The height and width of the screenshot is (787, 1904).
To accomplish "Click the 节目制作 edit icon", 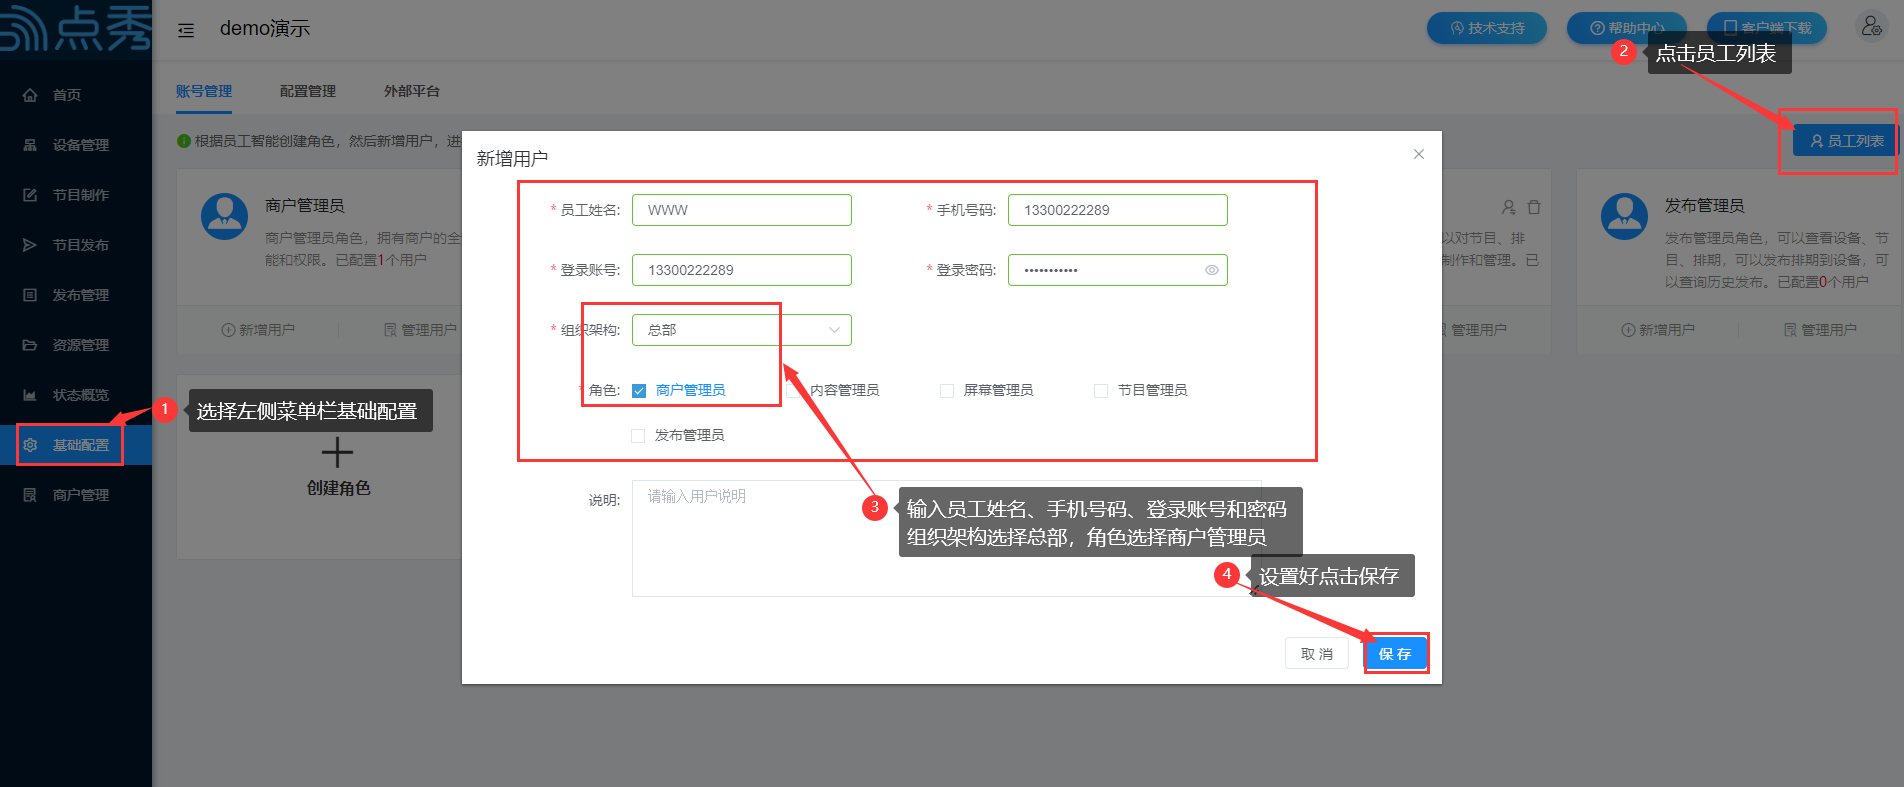I will pyautogui.click(x=30, y=195).
